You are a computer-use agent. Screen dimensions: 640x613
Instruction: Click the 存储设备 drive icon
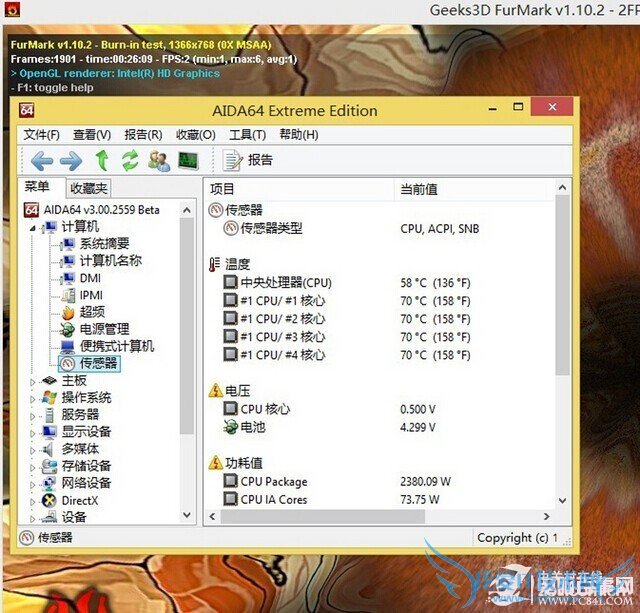49,466
